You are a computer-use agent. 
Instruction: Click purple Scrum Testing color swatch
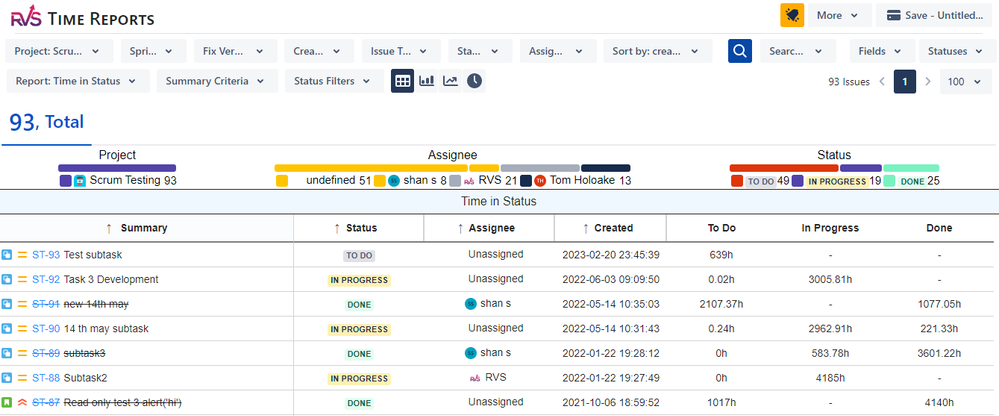click(66, 181)
